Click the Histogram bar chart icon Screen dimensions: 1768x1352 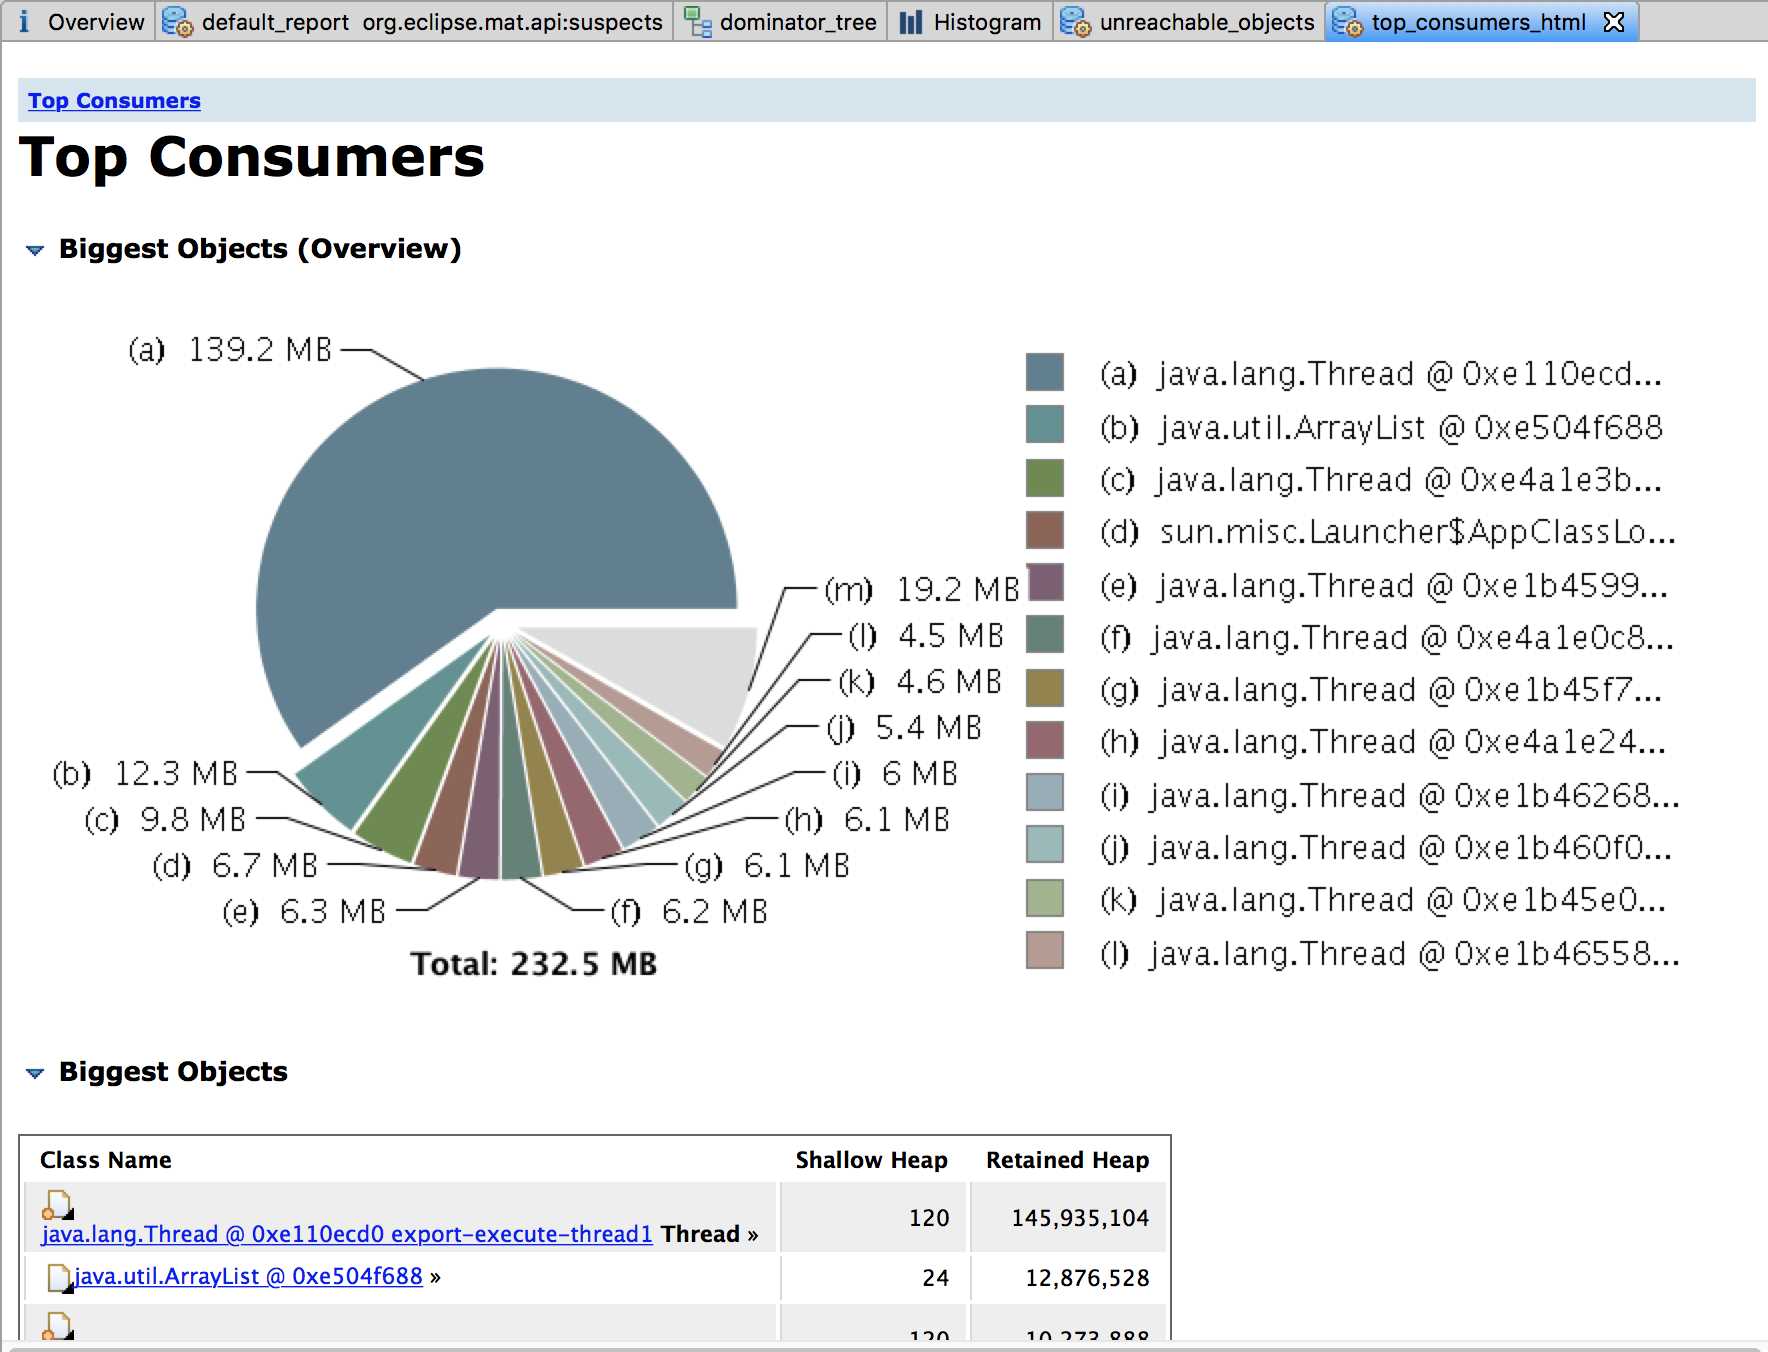point(910,22)
